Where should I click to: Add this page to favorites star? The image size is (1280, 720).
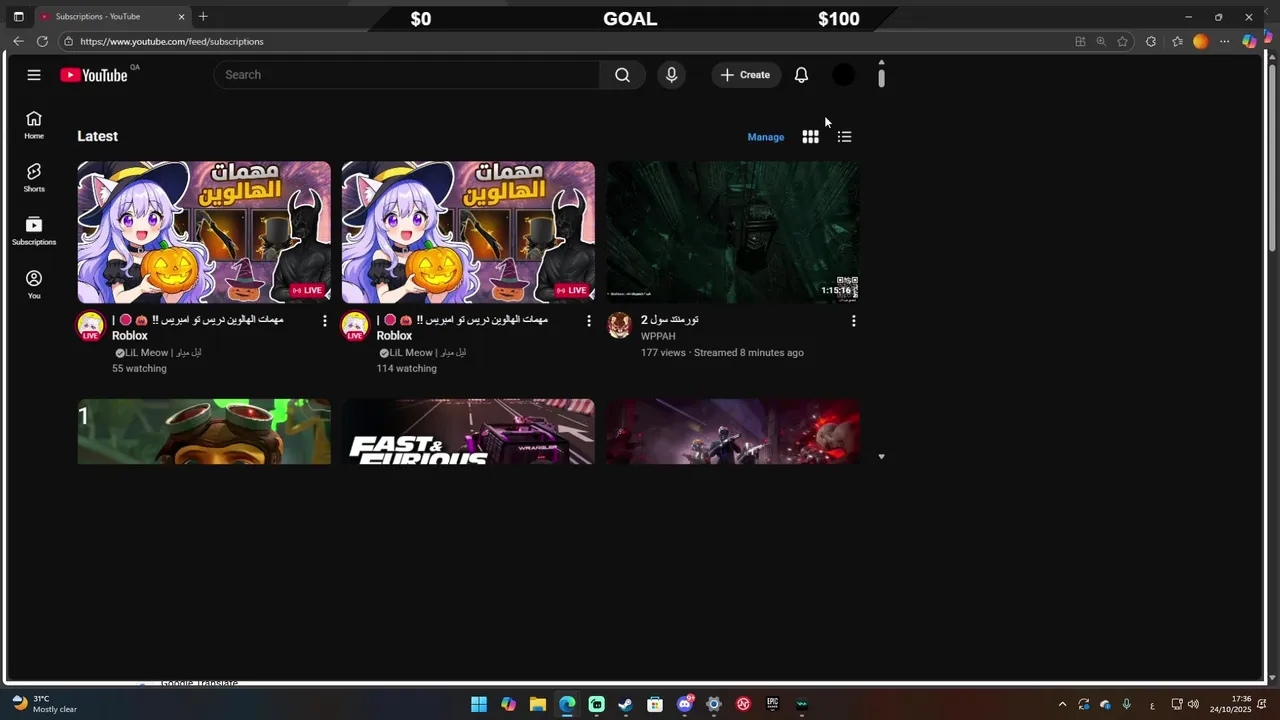1122,41
